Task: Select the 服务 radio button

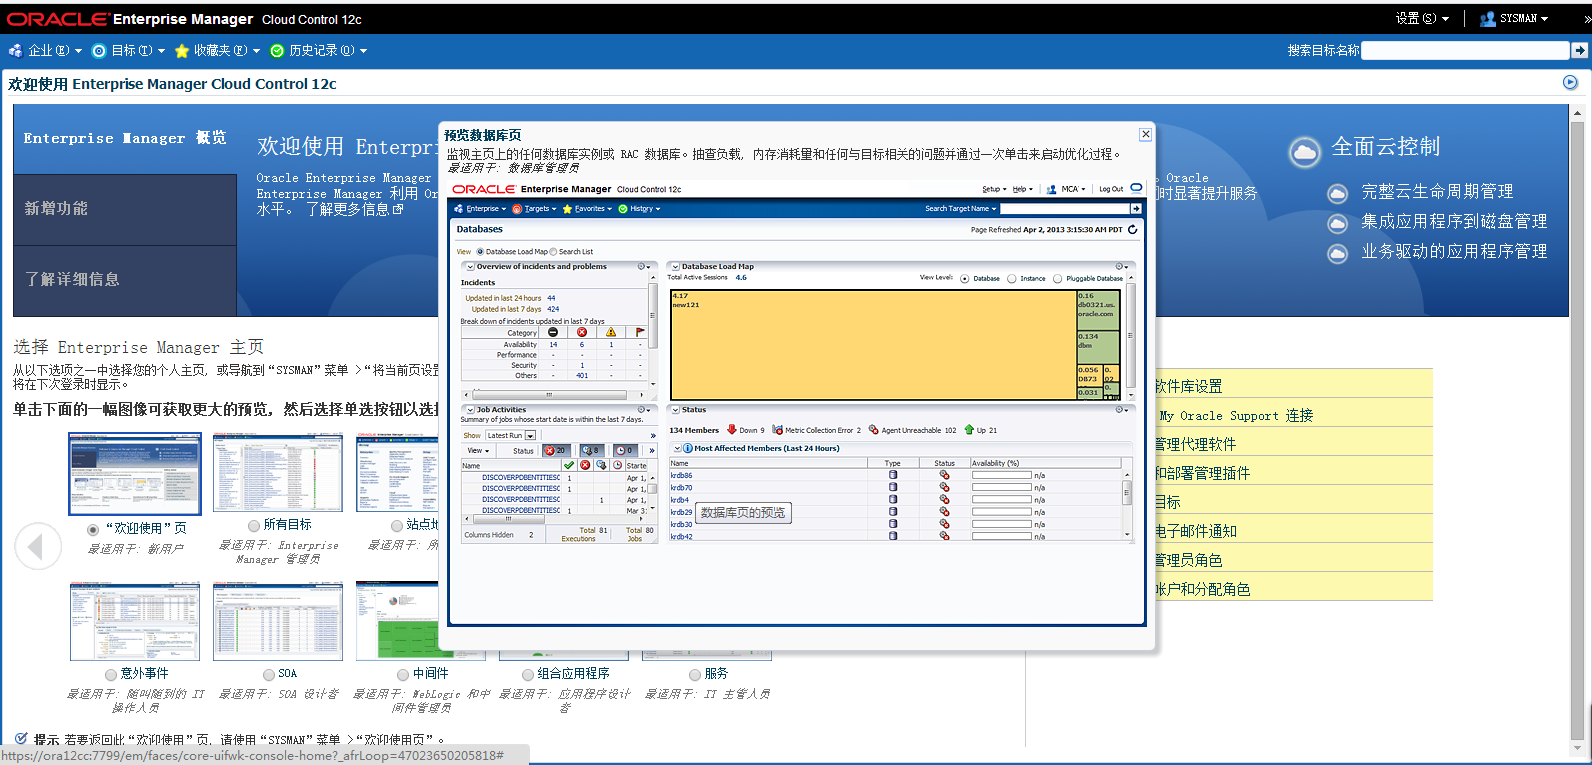Action: pyautogui.click(x=695, y=674)
